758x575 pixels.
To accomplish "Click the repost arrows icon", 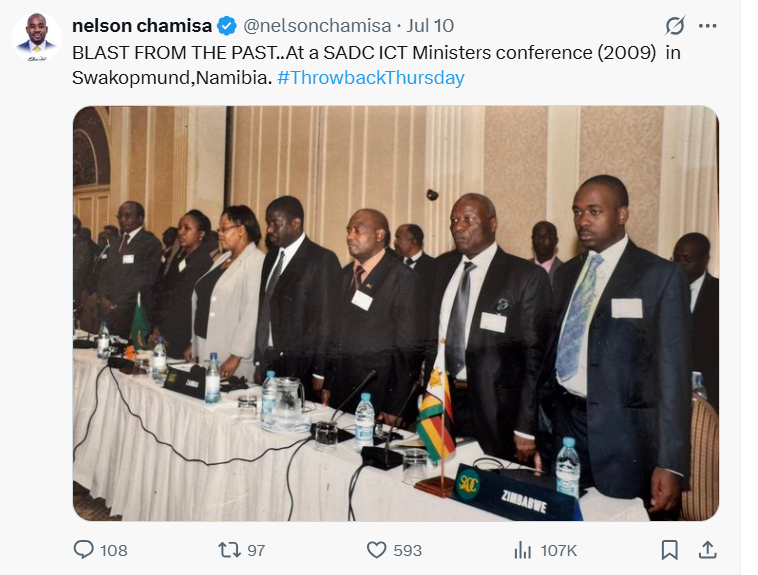I will tap(229, 550).
